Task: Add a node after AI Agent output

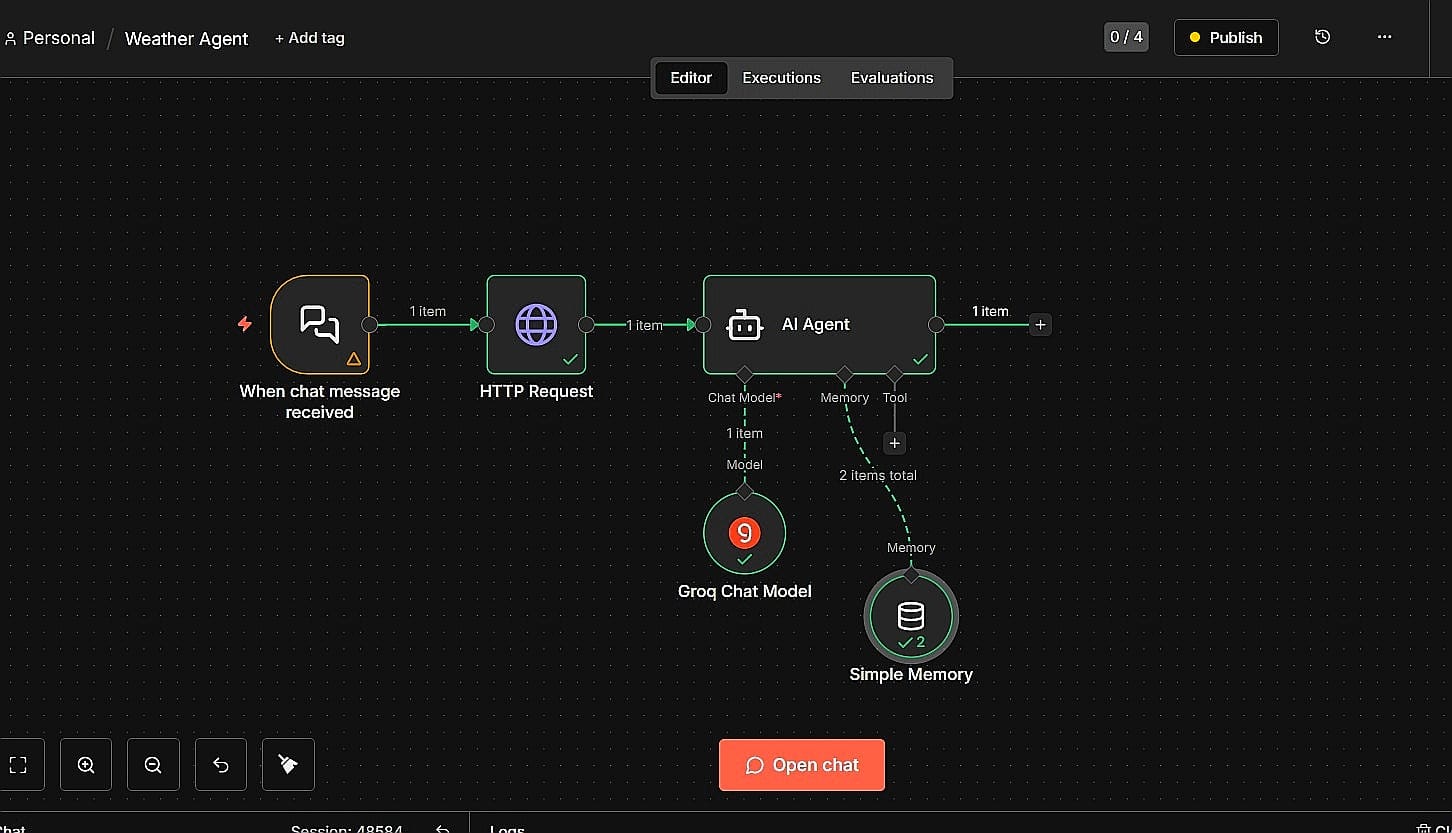Action: click(x=1040, y=325)
